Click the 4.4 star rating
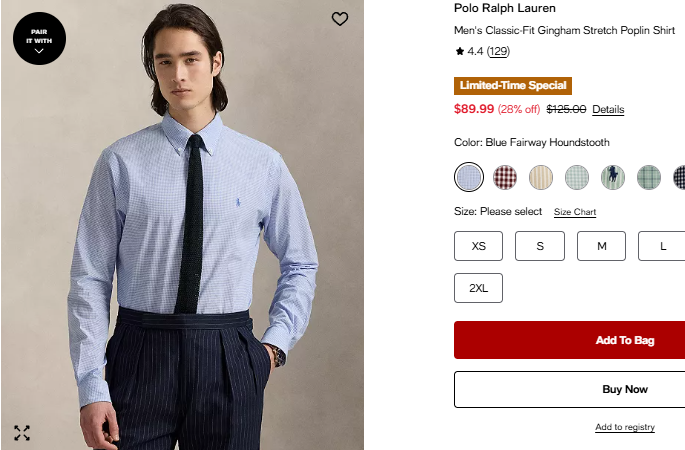 pos(469,51)
